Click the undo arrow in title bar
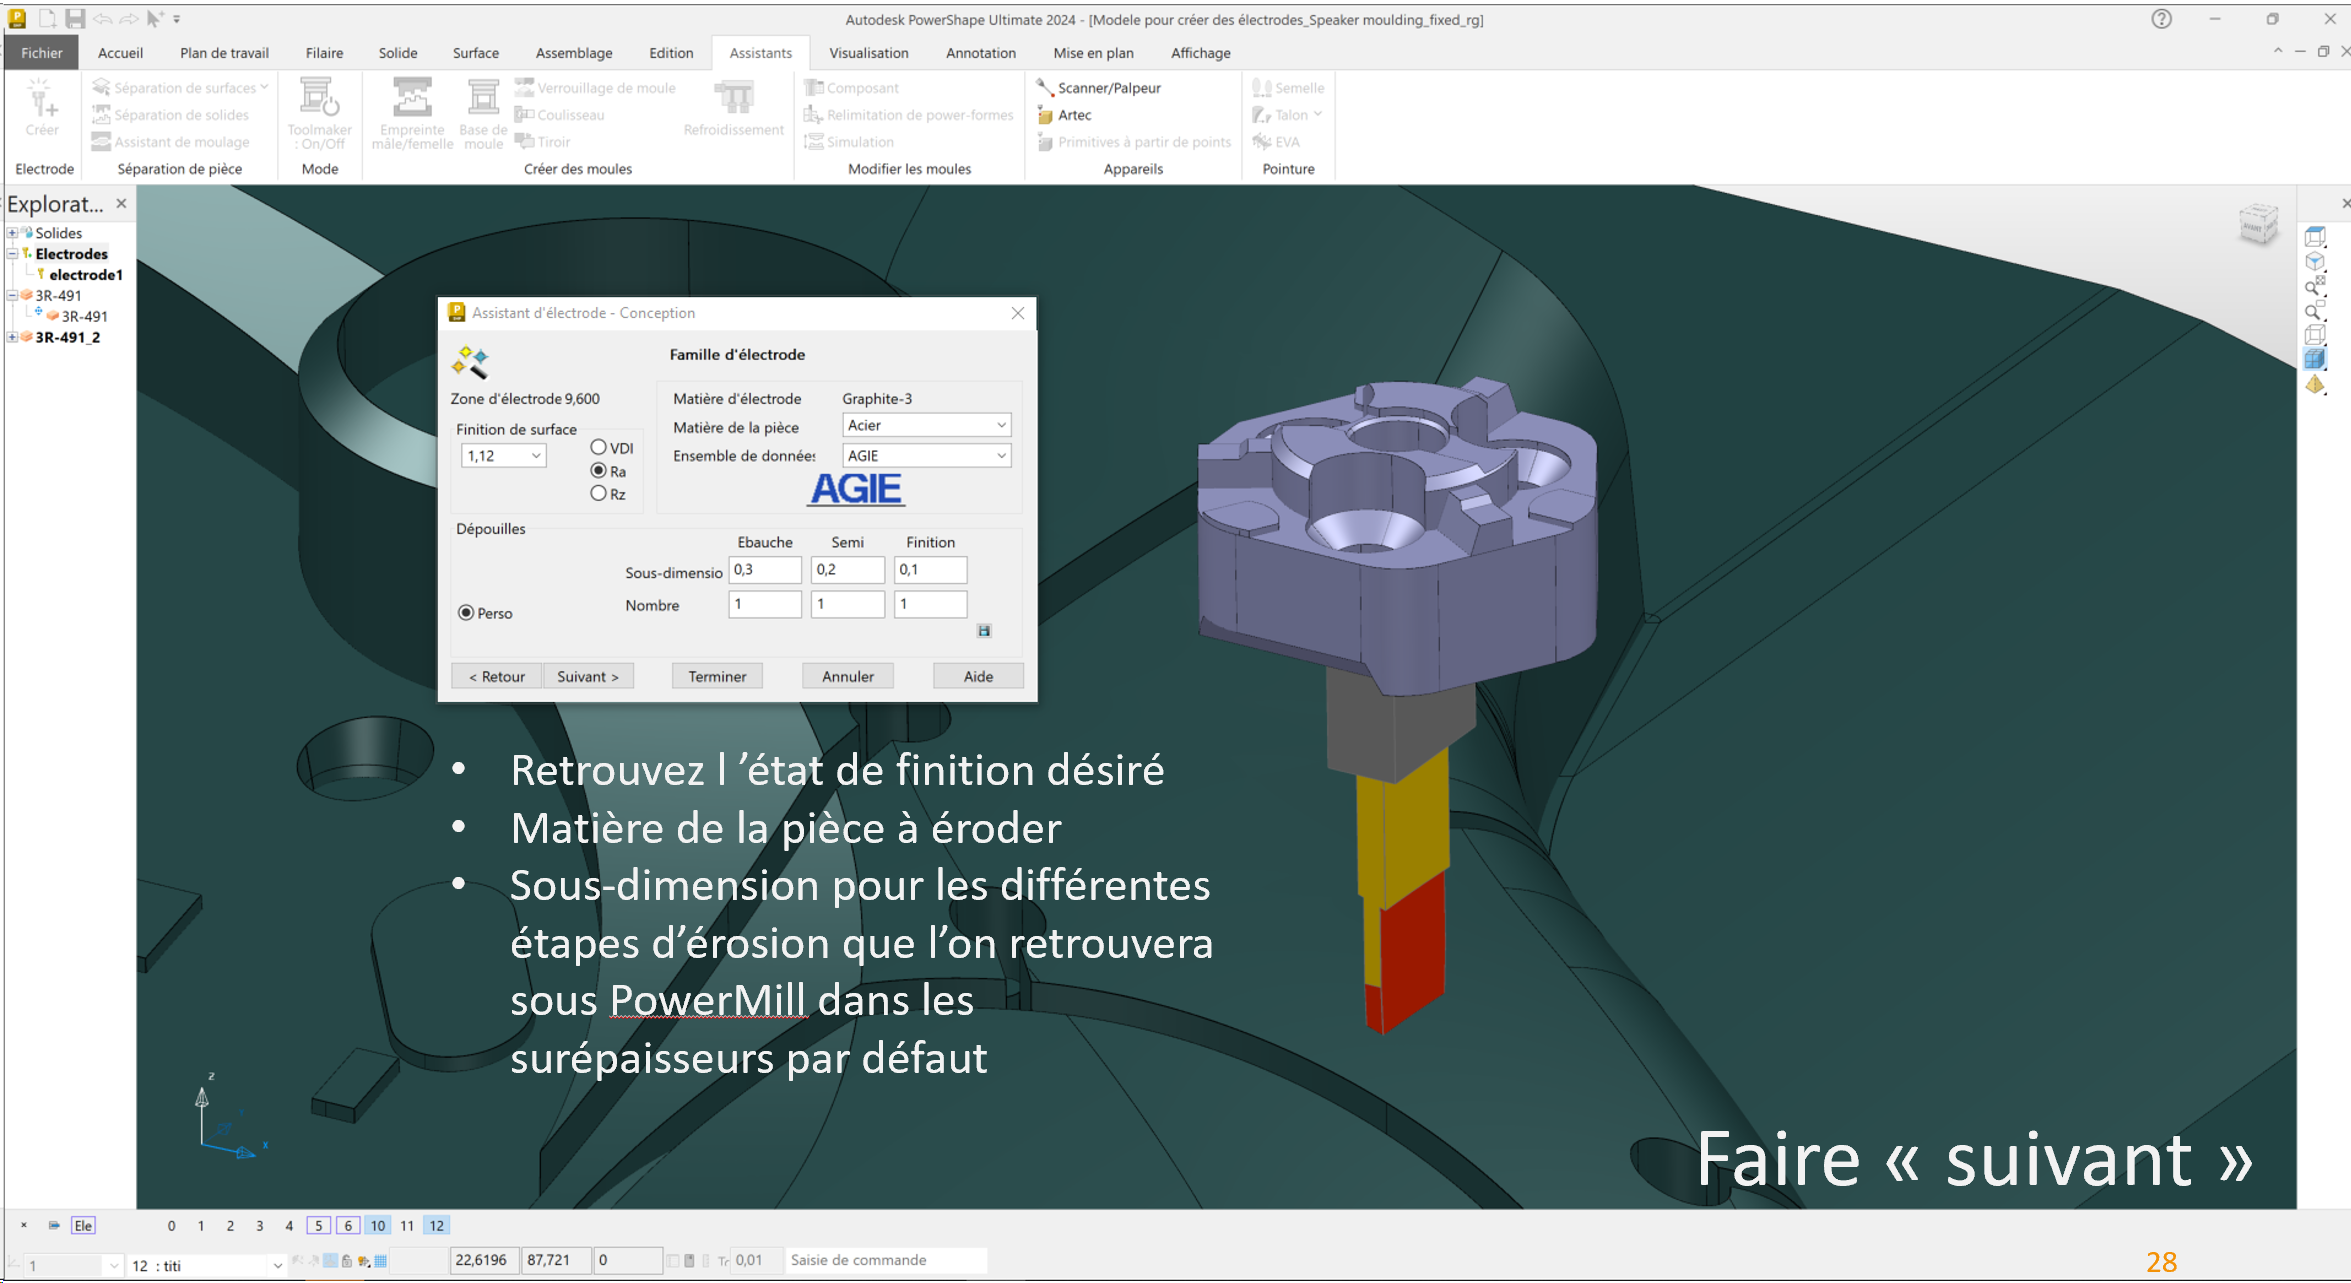The width and height of the screenshot is (2351, 1283). pos(102,18)
